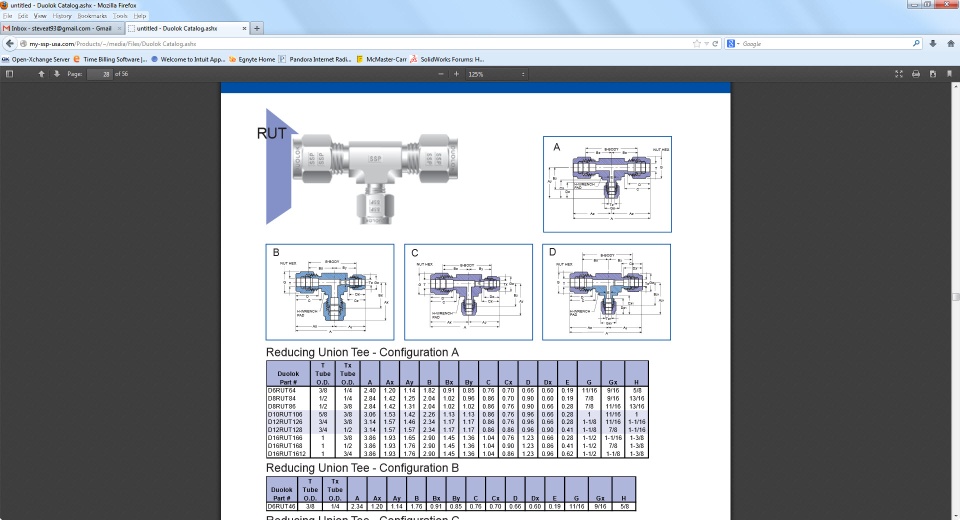Click part number D12RUT128 in table
The height and width of the screenshot is (520, 960).
(285, 430)
